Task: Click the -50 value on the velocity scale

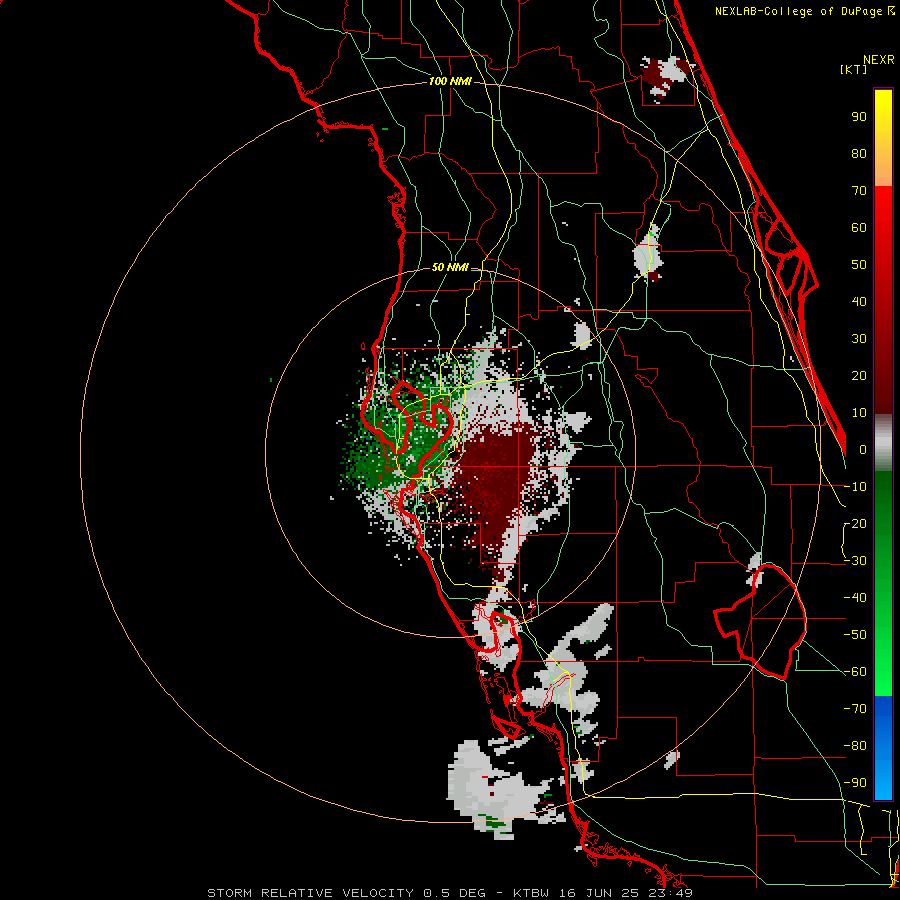Action: coord(855,634)
